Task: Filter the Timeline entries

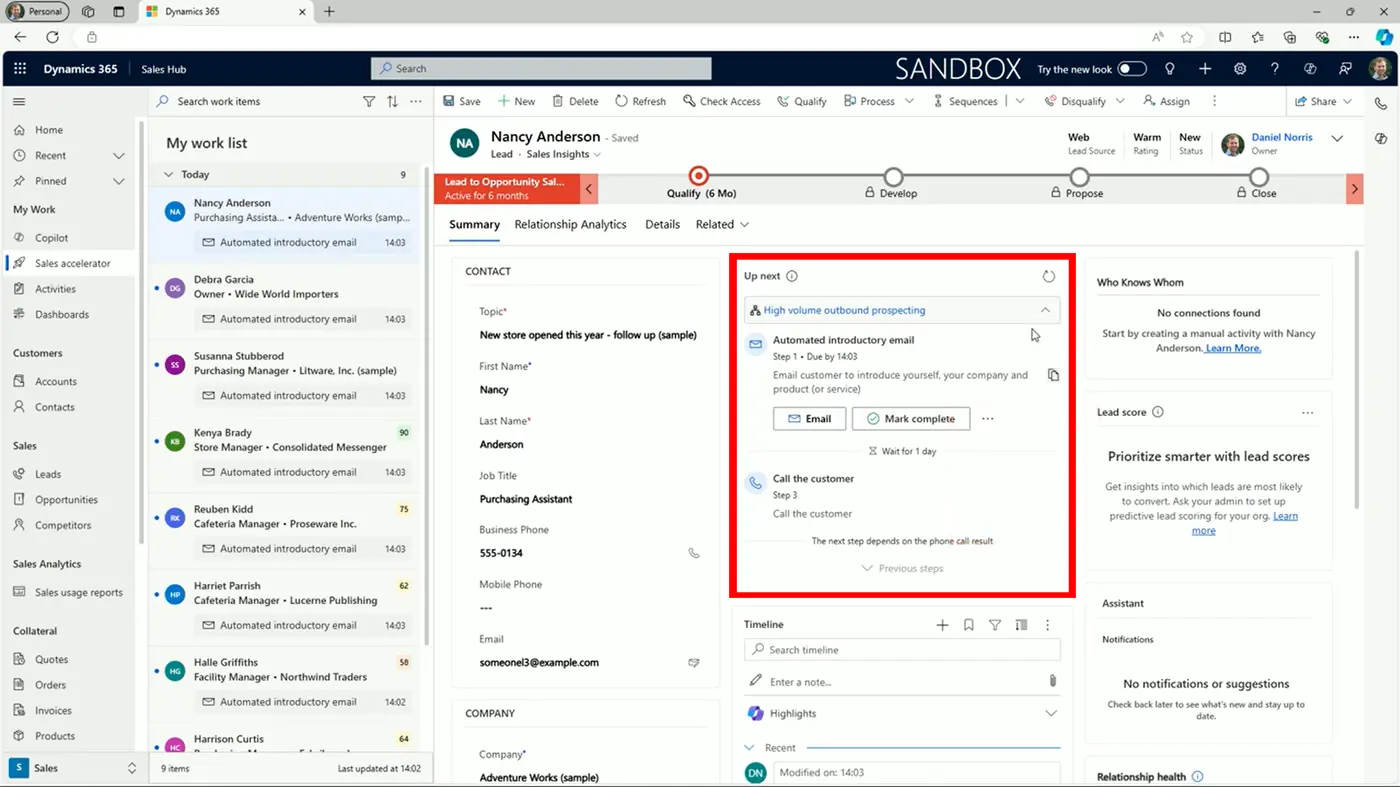Action: tap(995, 624)
